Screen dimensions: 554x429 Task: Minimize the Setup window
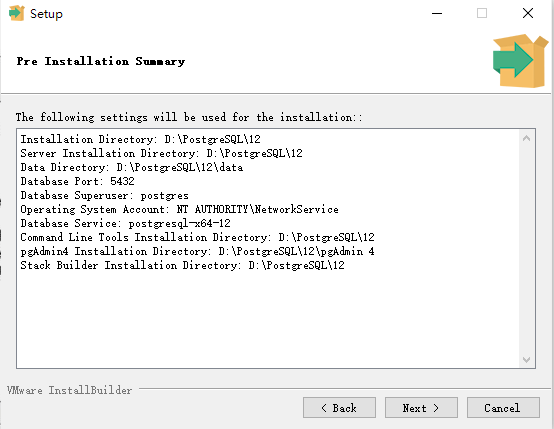click(x=437, y=13)
